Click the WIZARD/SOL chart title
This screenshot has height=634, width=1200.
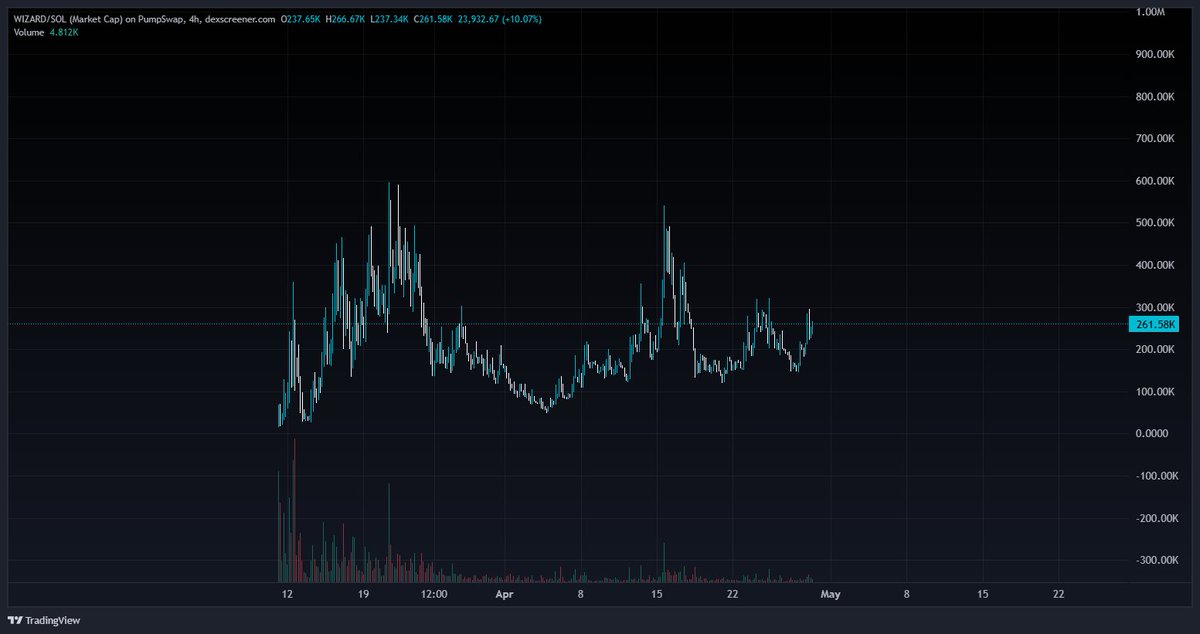click(143, 19)
